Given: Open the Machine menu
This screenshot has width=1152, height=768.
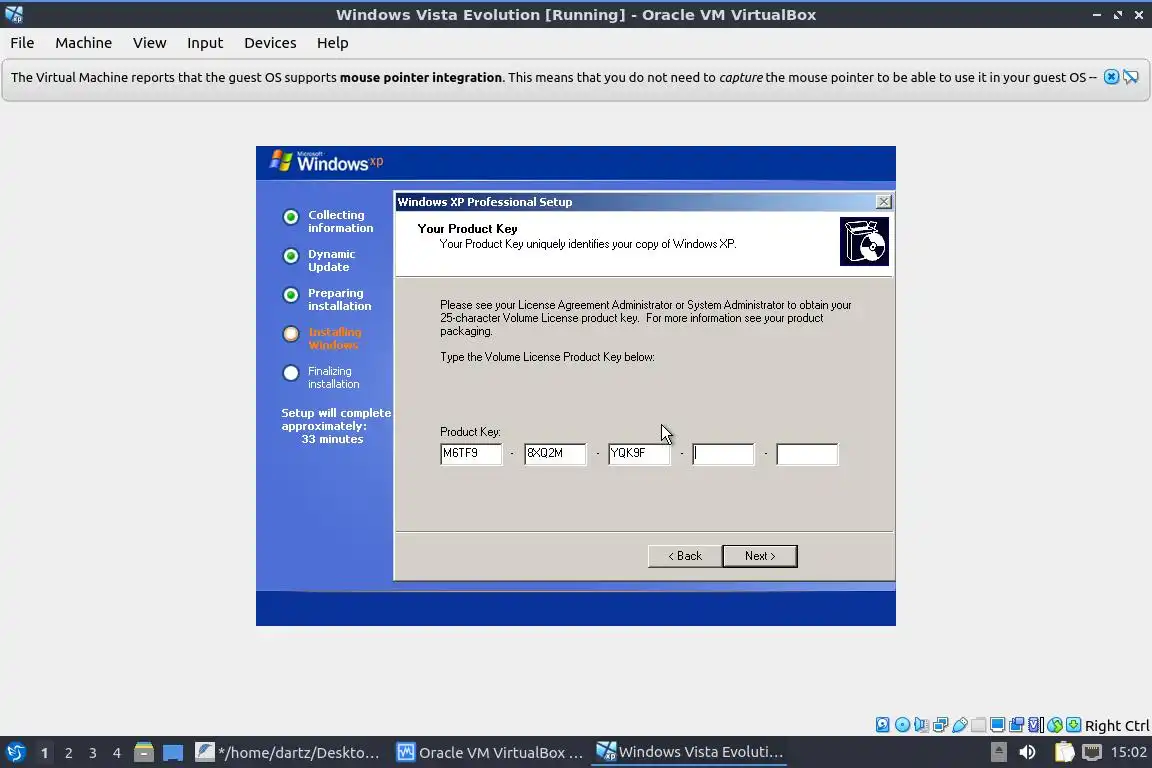Looking at the screenshot, I should 84,43.
